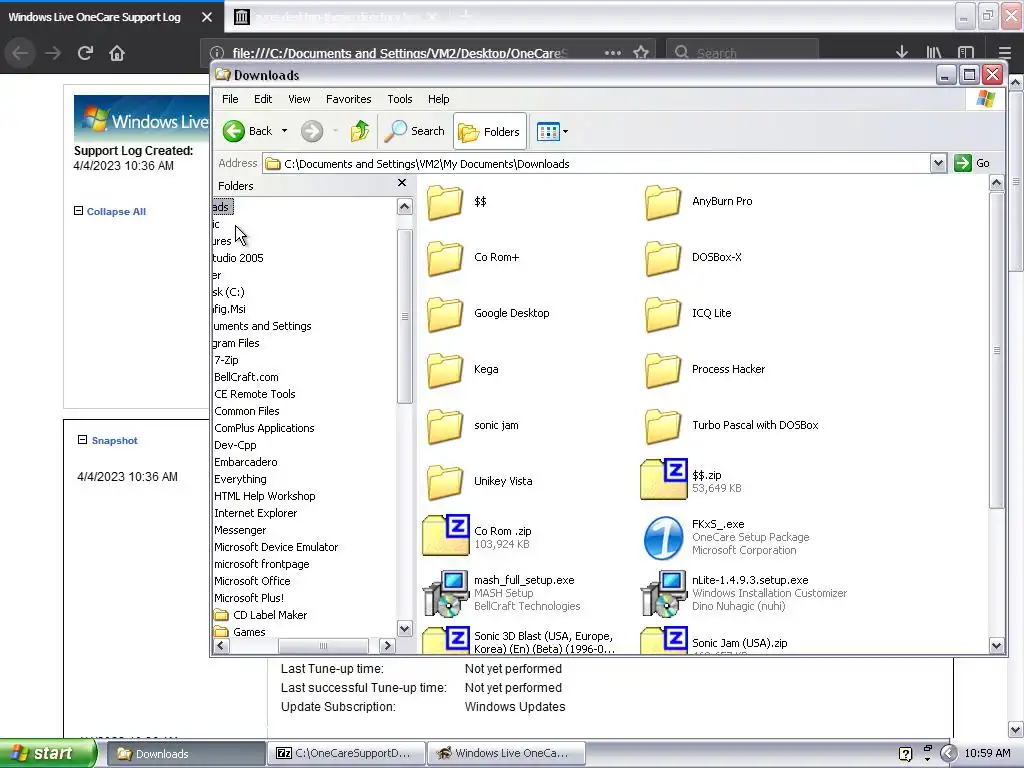Open the browser hamburger menu
1024x768 pixels.
1004,52
